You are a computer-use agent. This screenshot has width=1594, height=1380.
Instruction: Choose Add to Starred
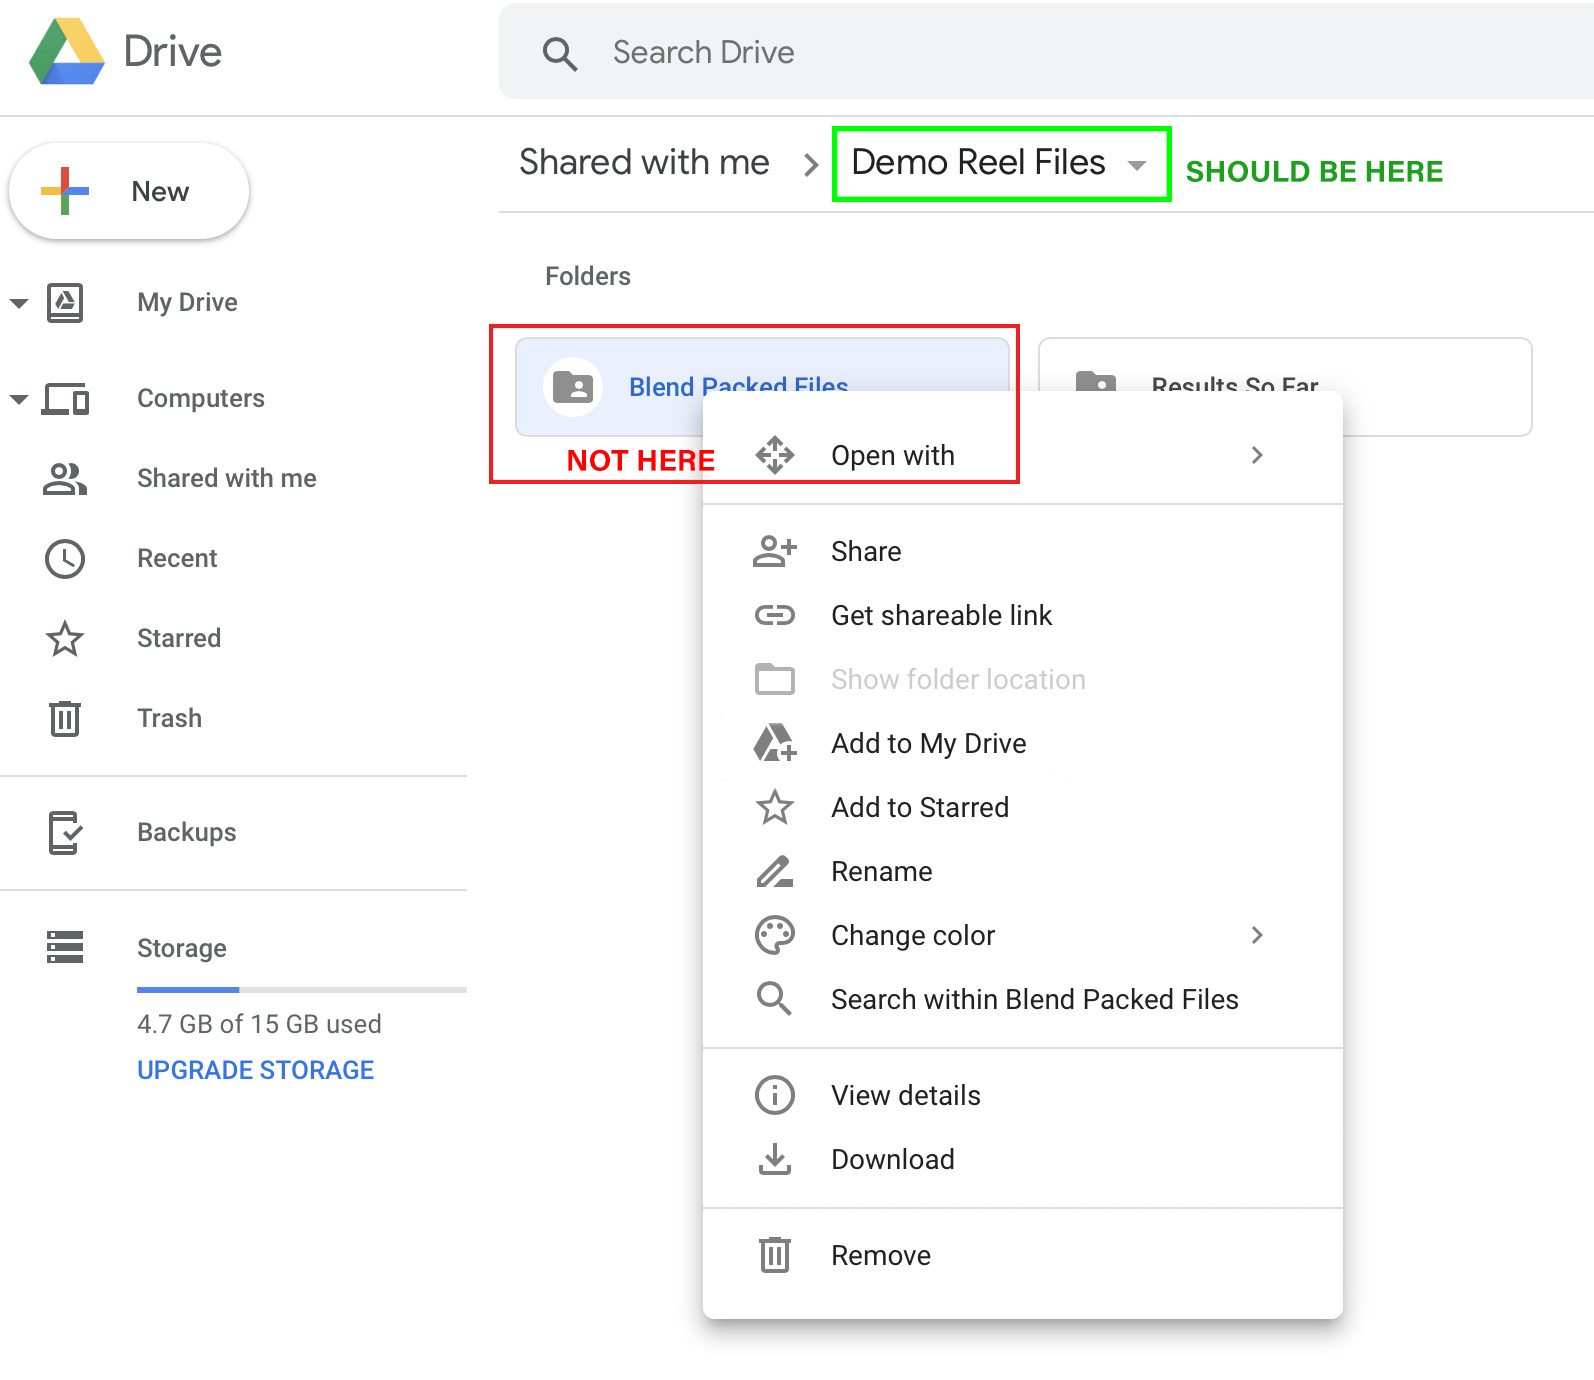point(1022,808)
